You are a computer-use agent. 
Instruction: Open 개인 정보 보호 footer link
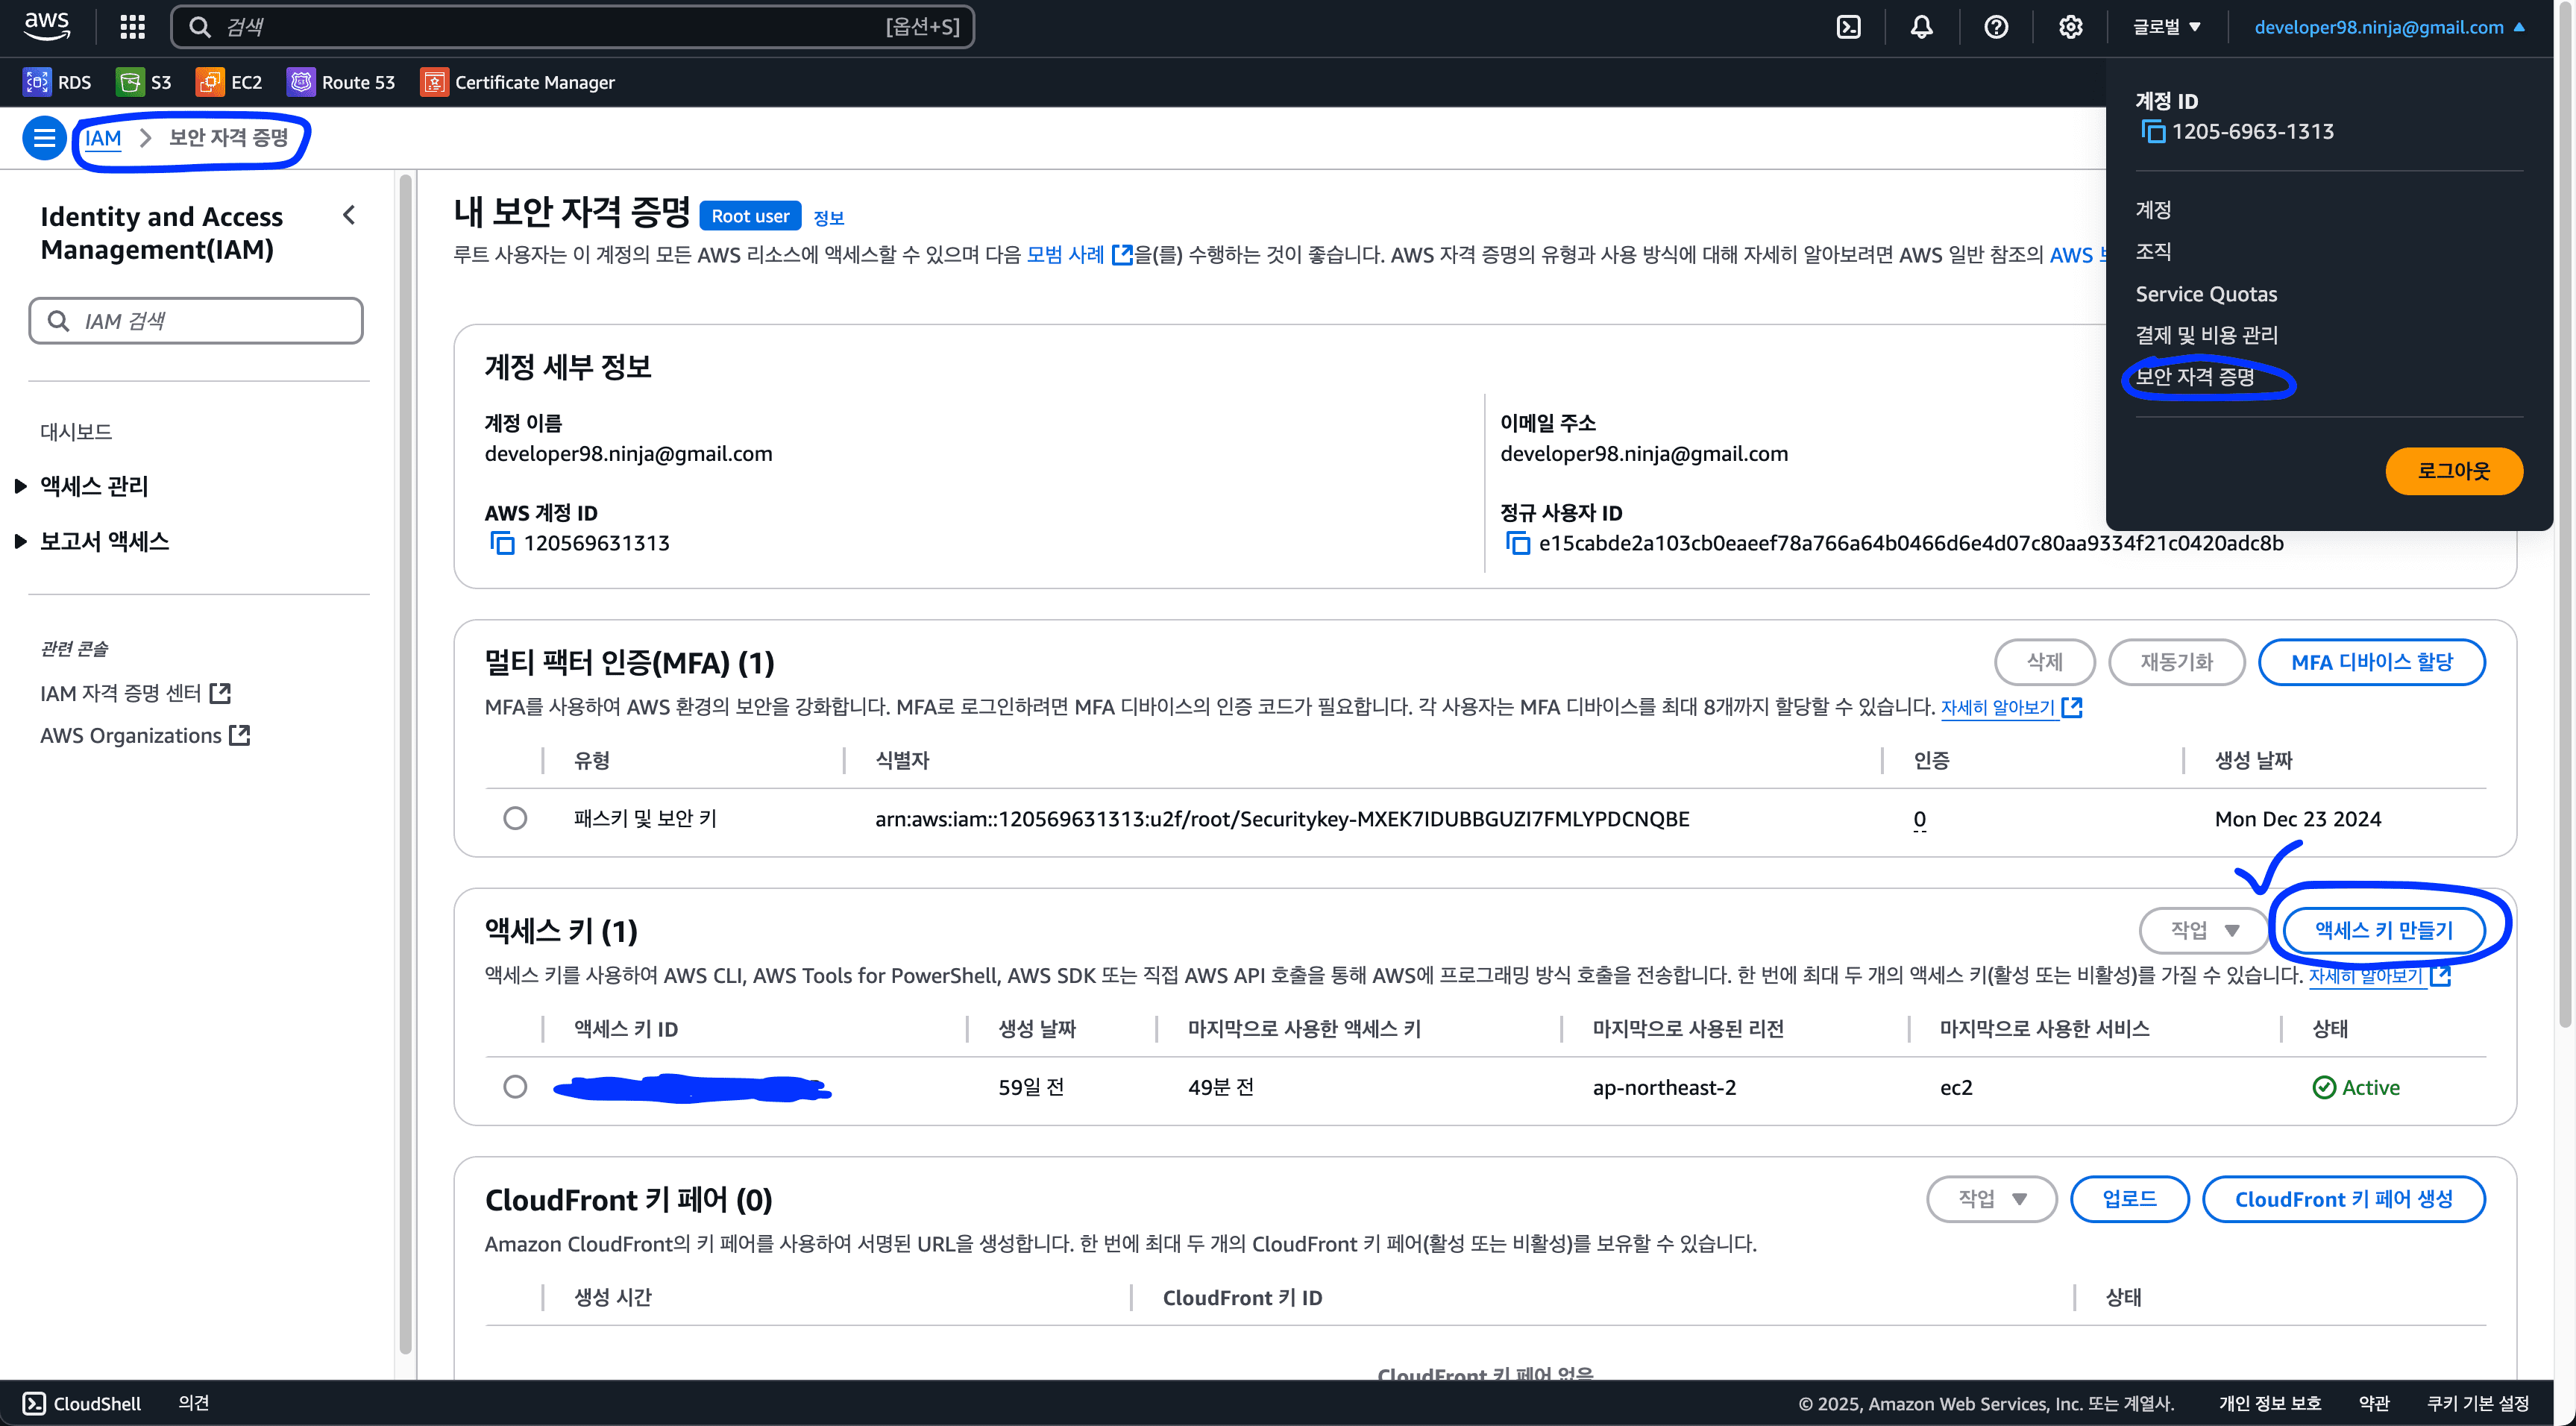click(2269, 1403)
